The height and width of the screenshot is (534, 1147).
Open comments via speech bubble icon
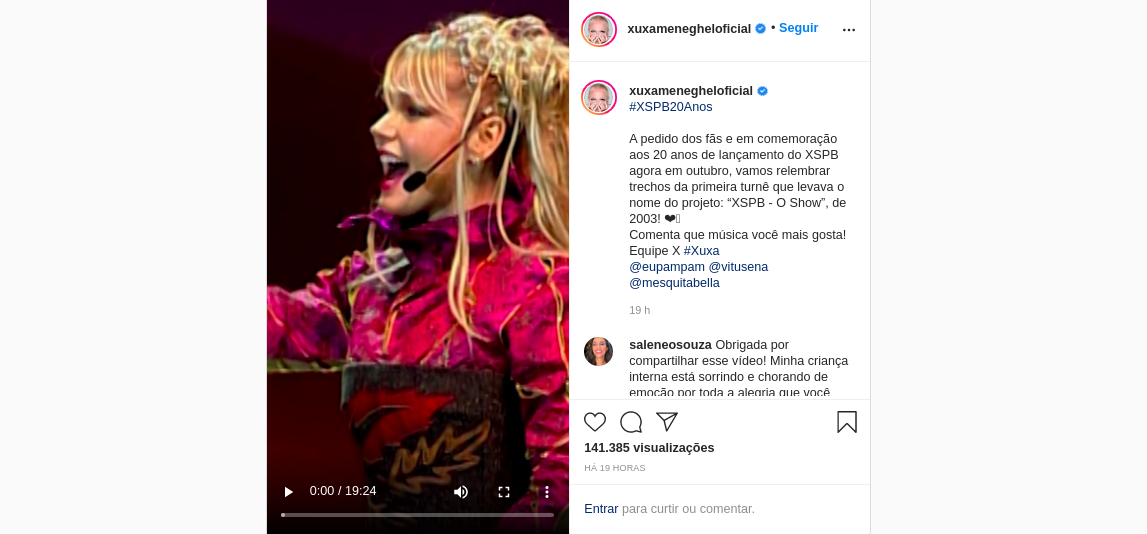(x=631, y=422)
